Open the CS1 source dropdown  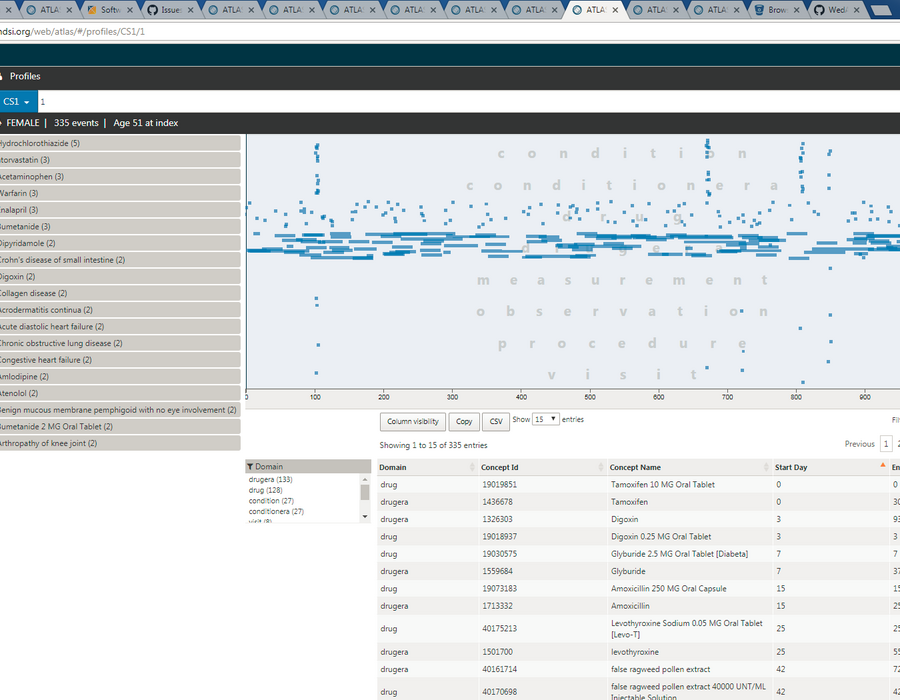(x=17, y=102)
